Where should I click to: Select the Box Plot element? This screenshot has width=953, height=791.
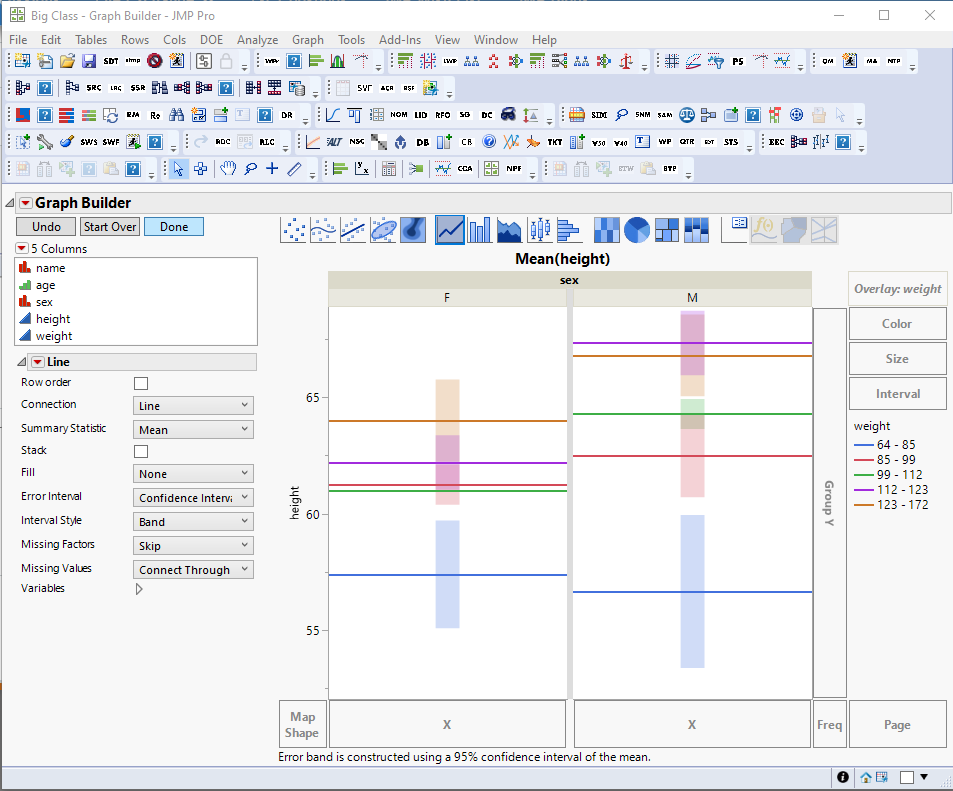(539, 230)
